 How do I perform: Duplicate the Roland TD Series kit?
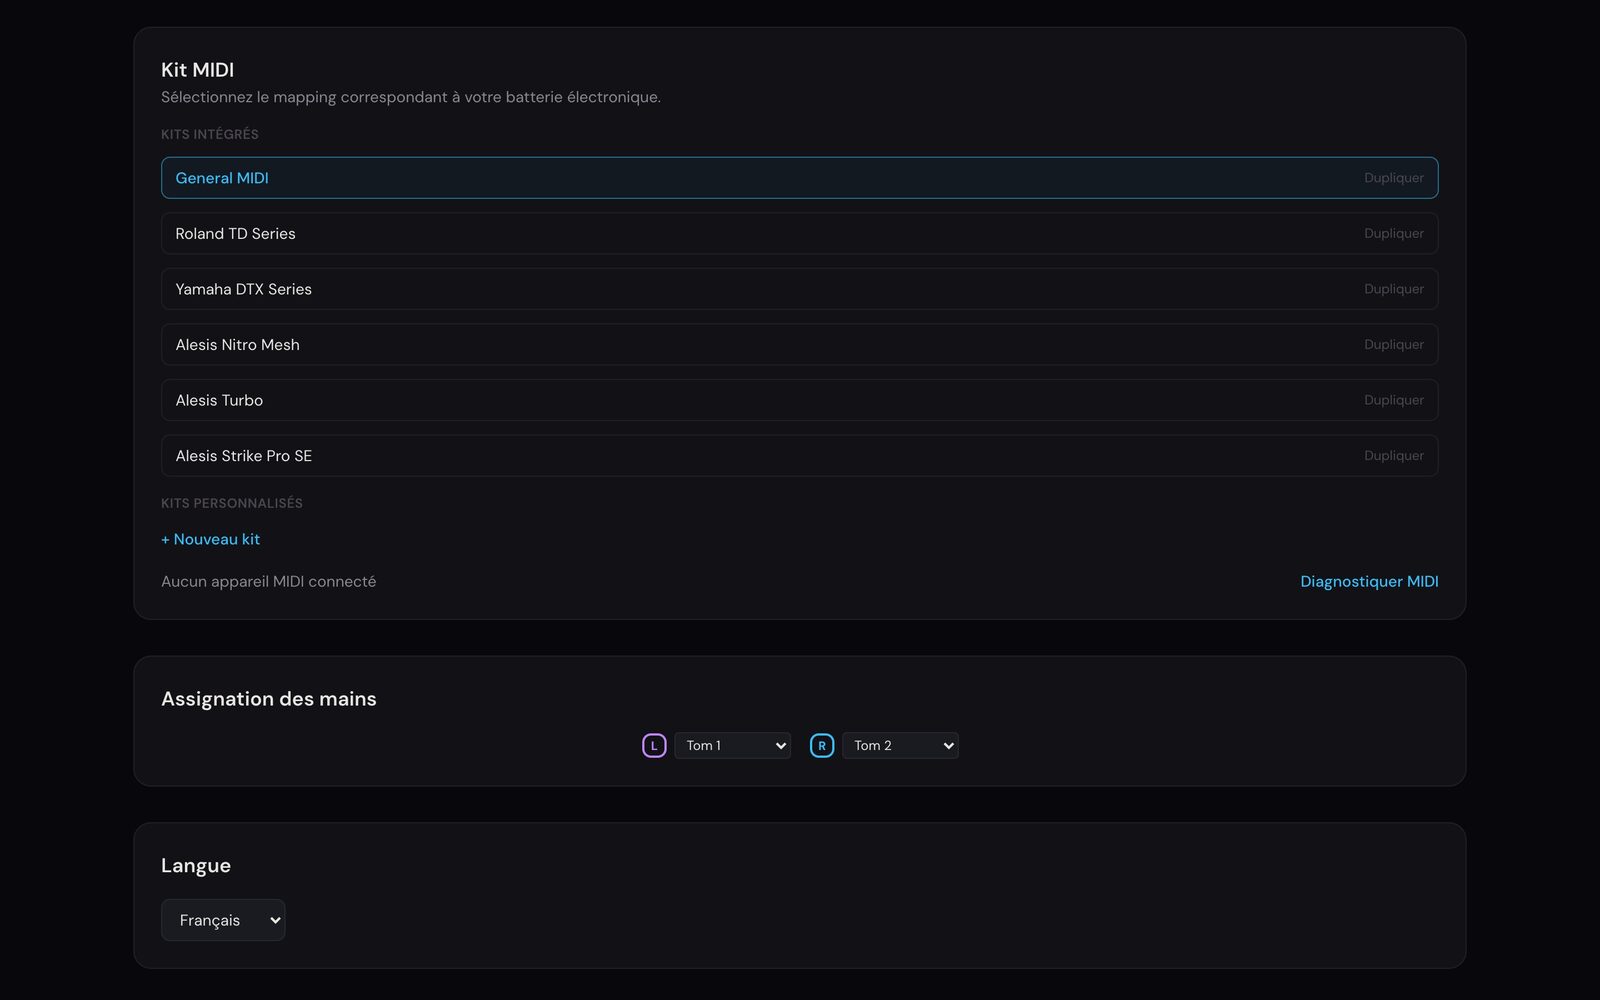pos(1393,233)
